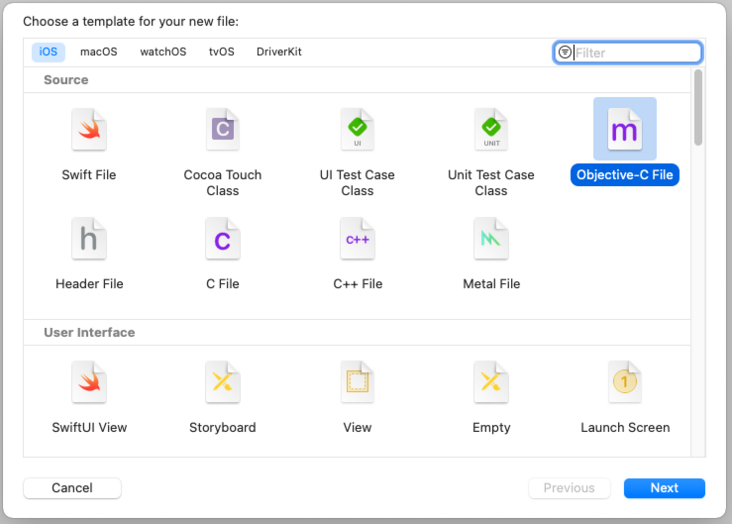Click the 'Source' section header

[66, 80]
